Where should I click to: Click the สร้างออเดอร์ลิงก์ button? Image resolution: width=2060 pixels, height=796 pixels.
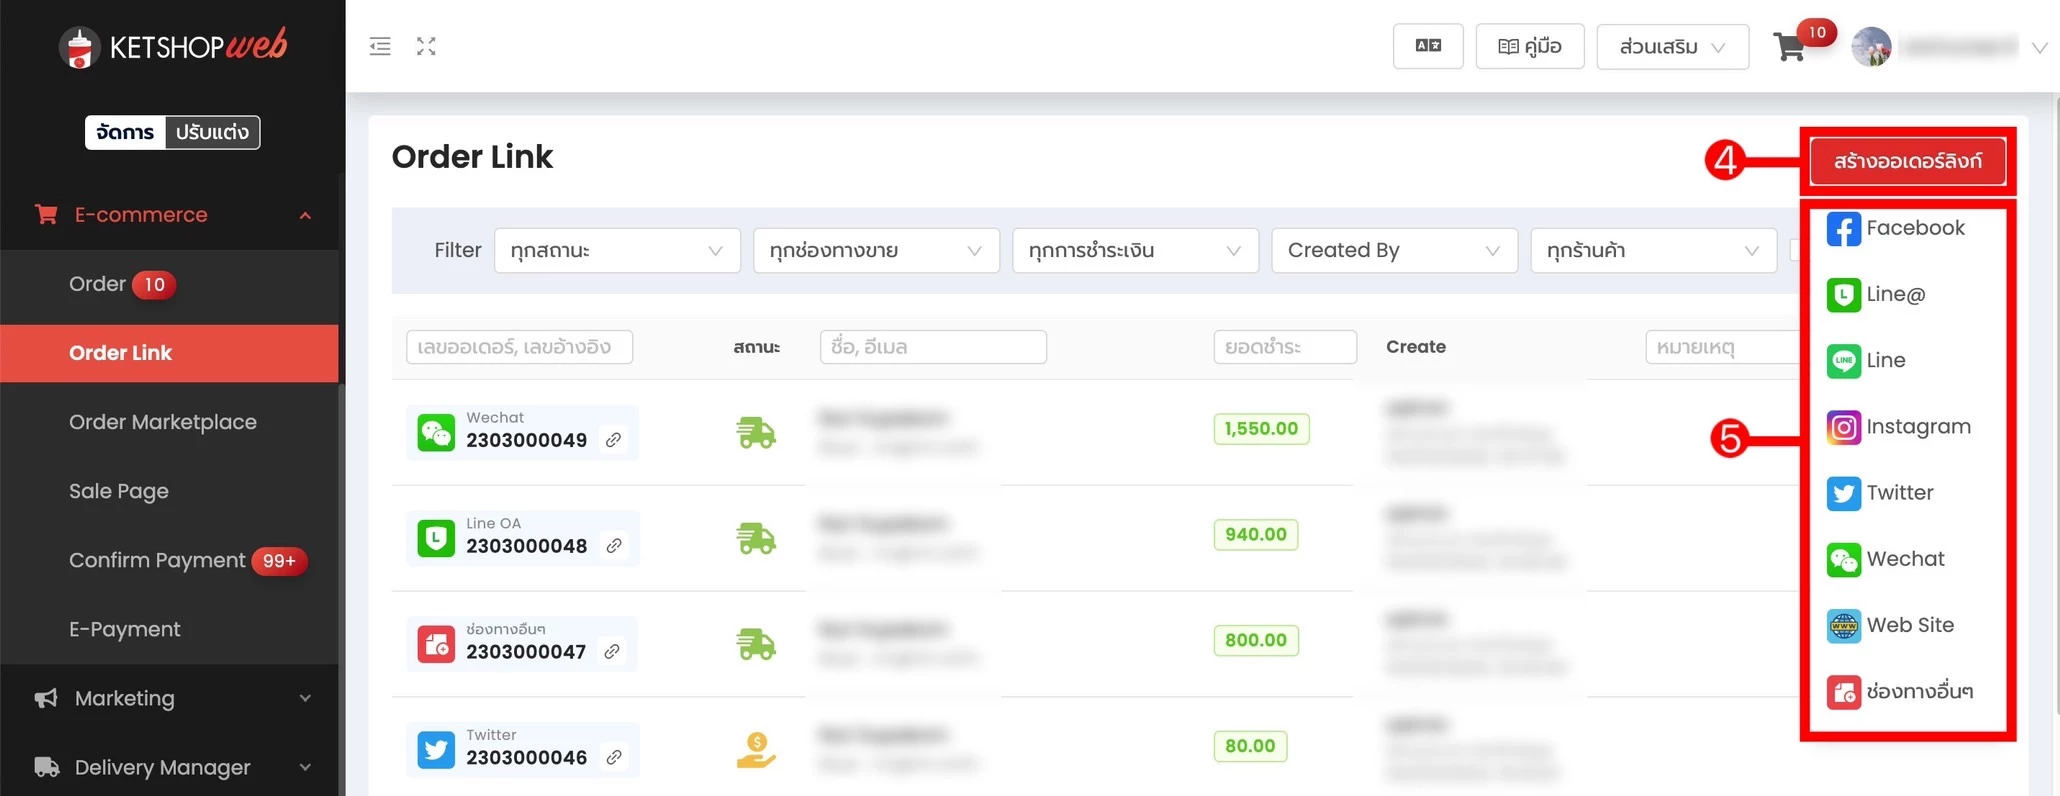coord(1907,161)
